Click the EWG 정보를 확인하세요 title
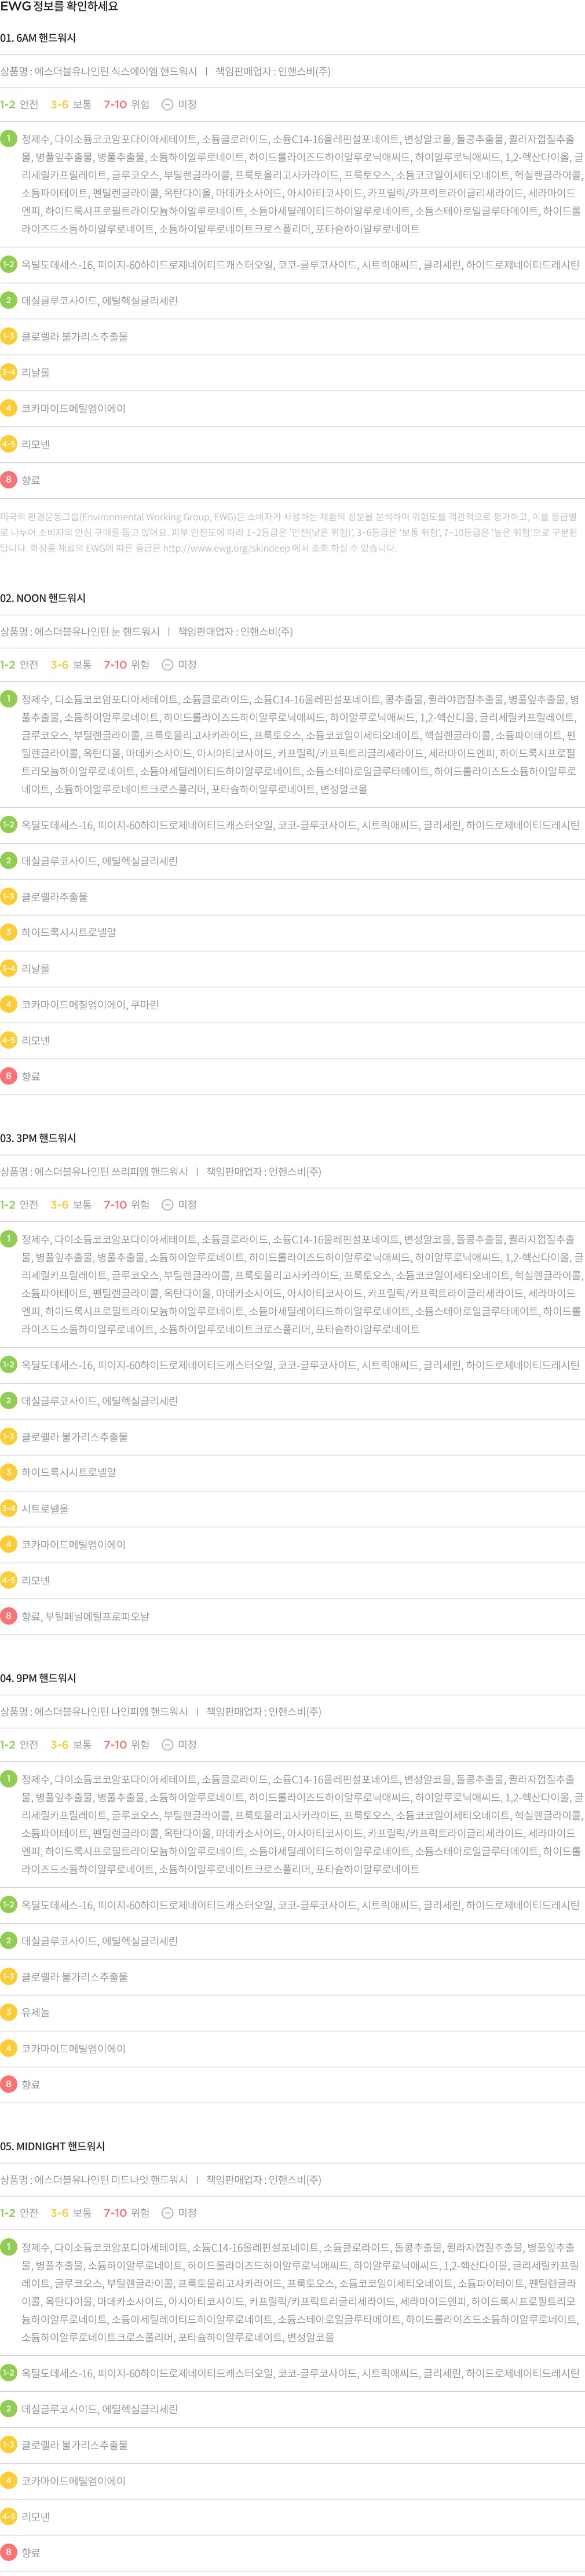 point(59,7)
